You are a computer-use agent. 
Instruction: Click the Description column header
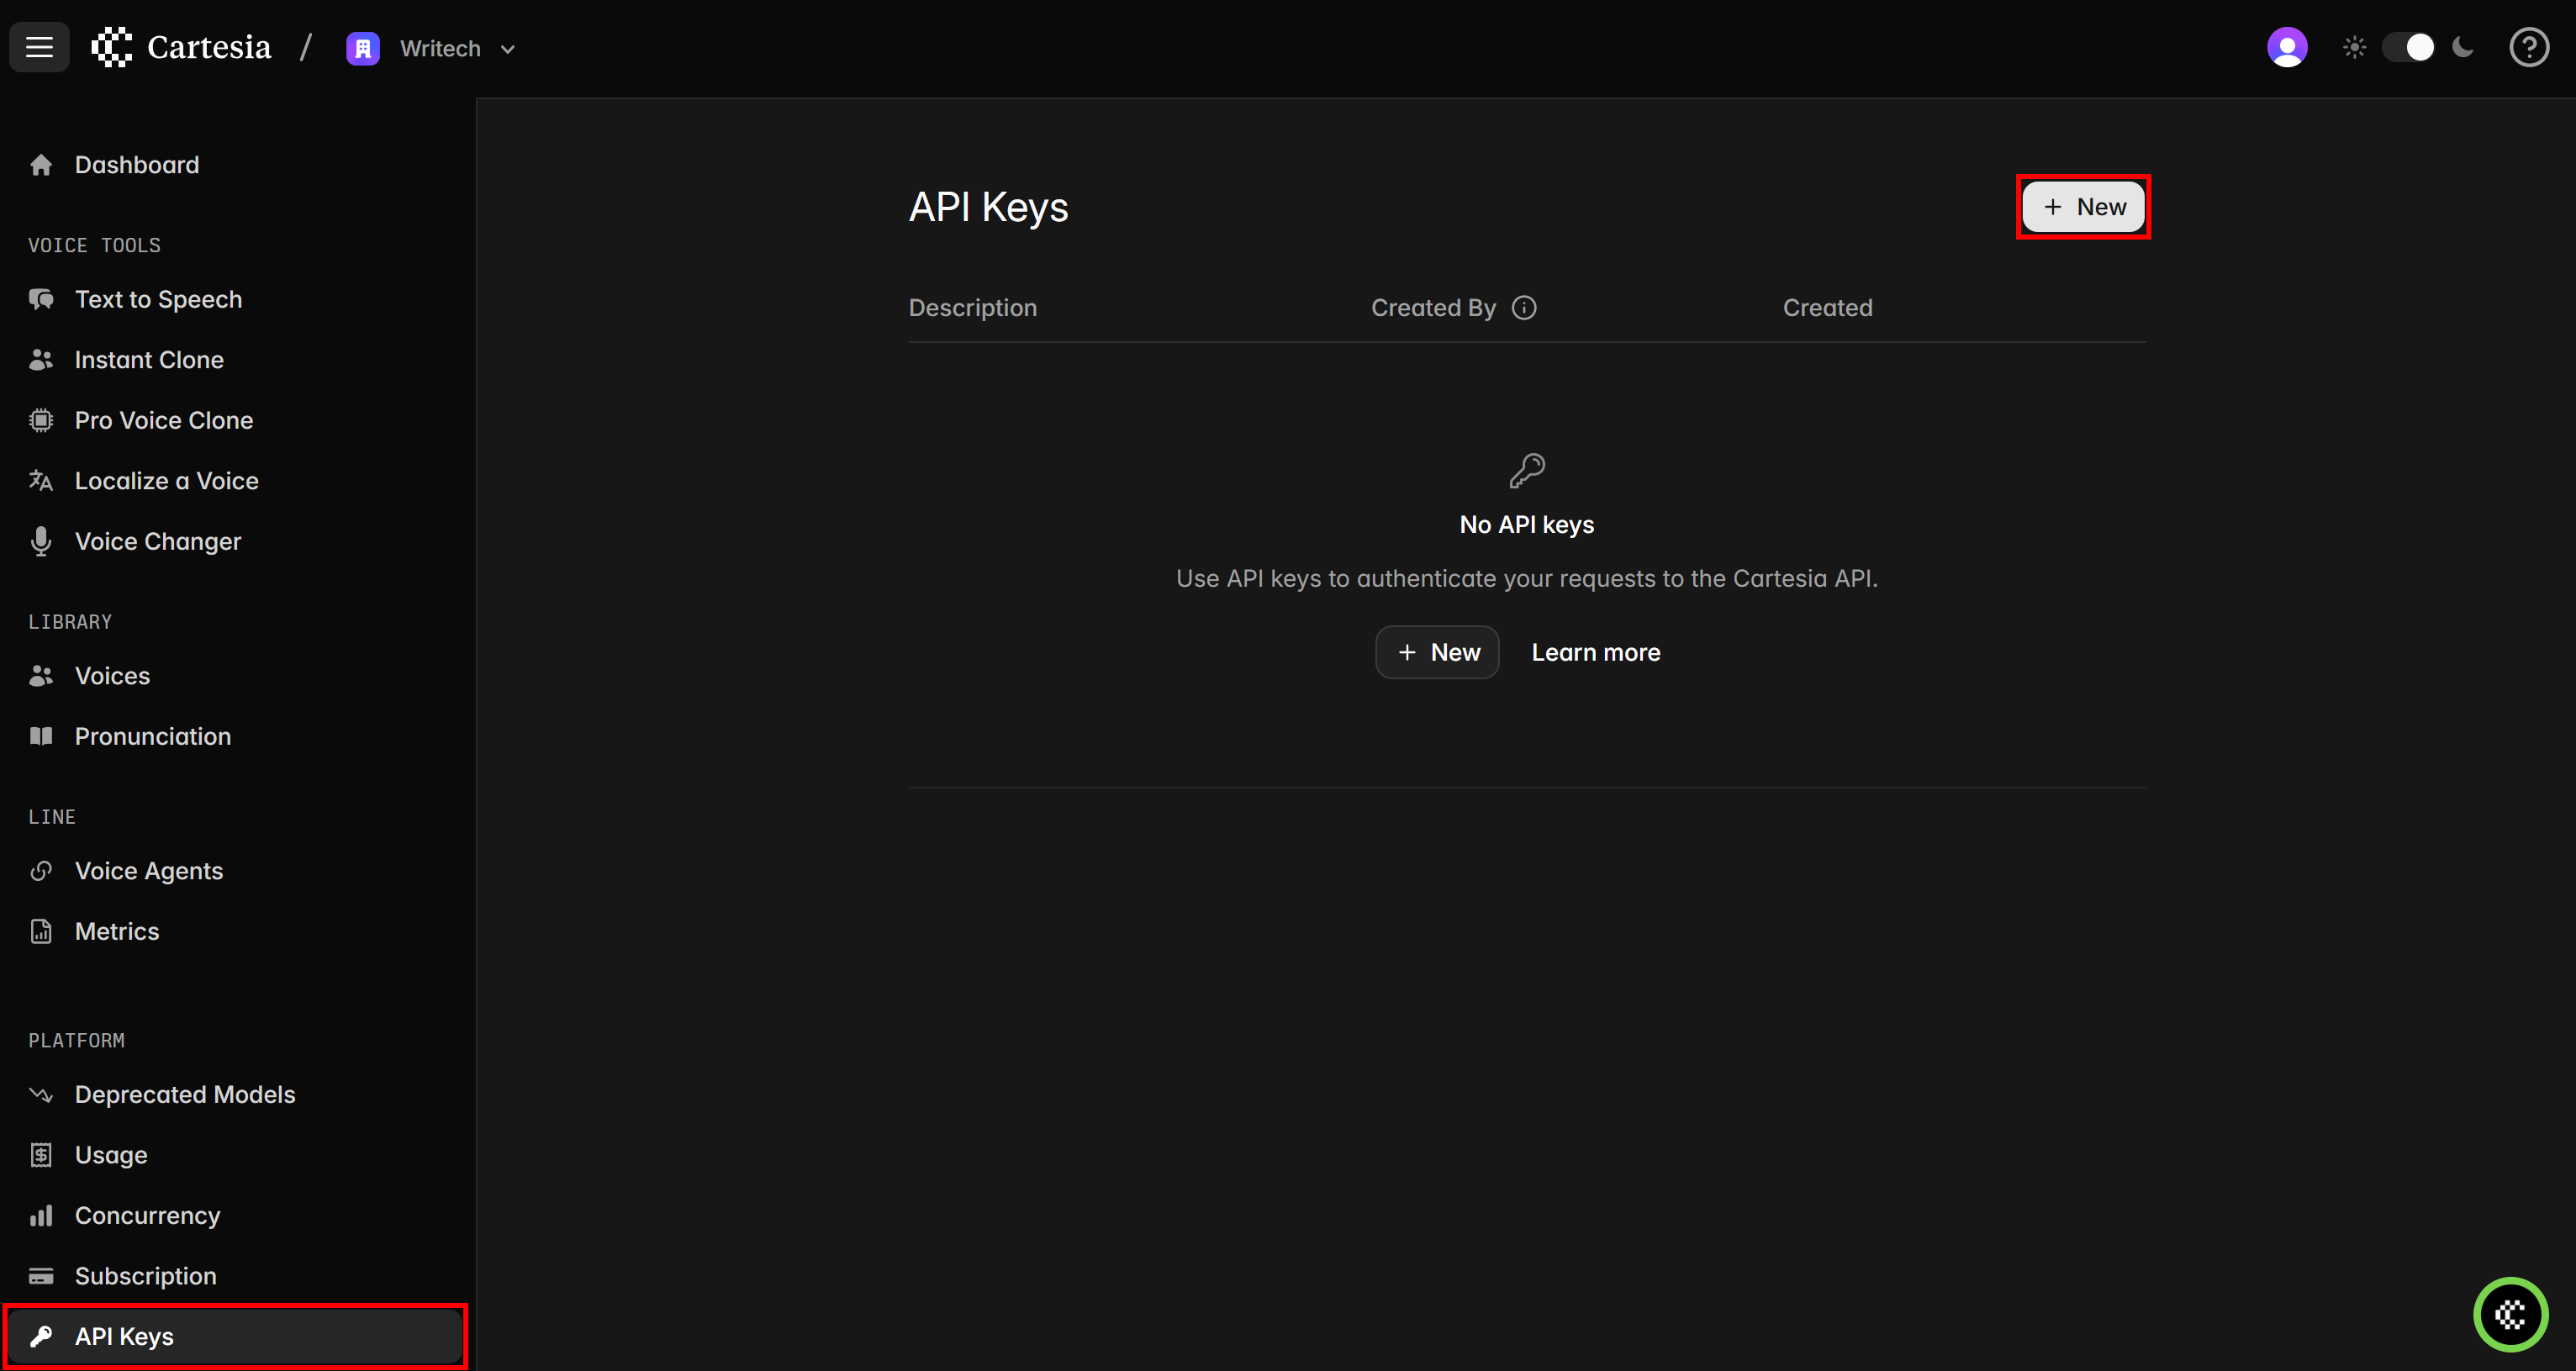(972, 308)
